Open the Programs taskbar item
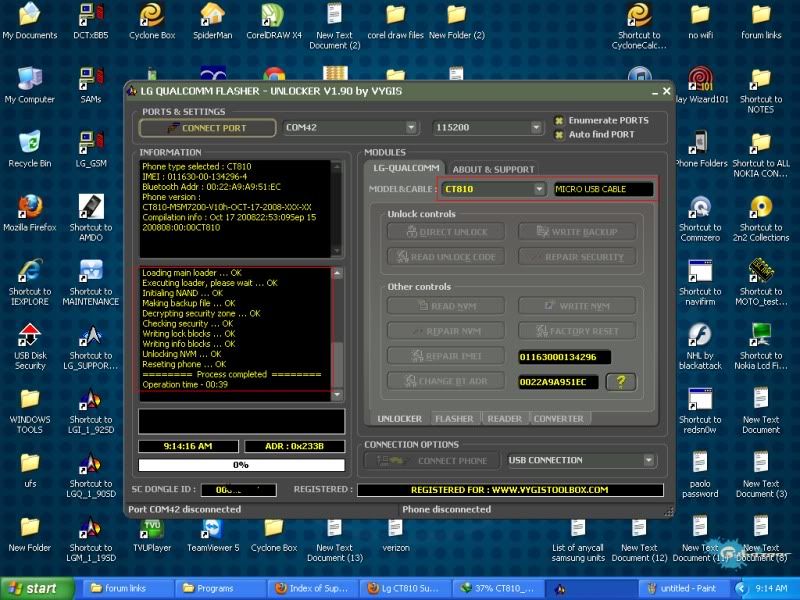Screen dimensions: 800x600 [219, 588]
